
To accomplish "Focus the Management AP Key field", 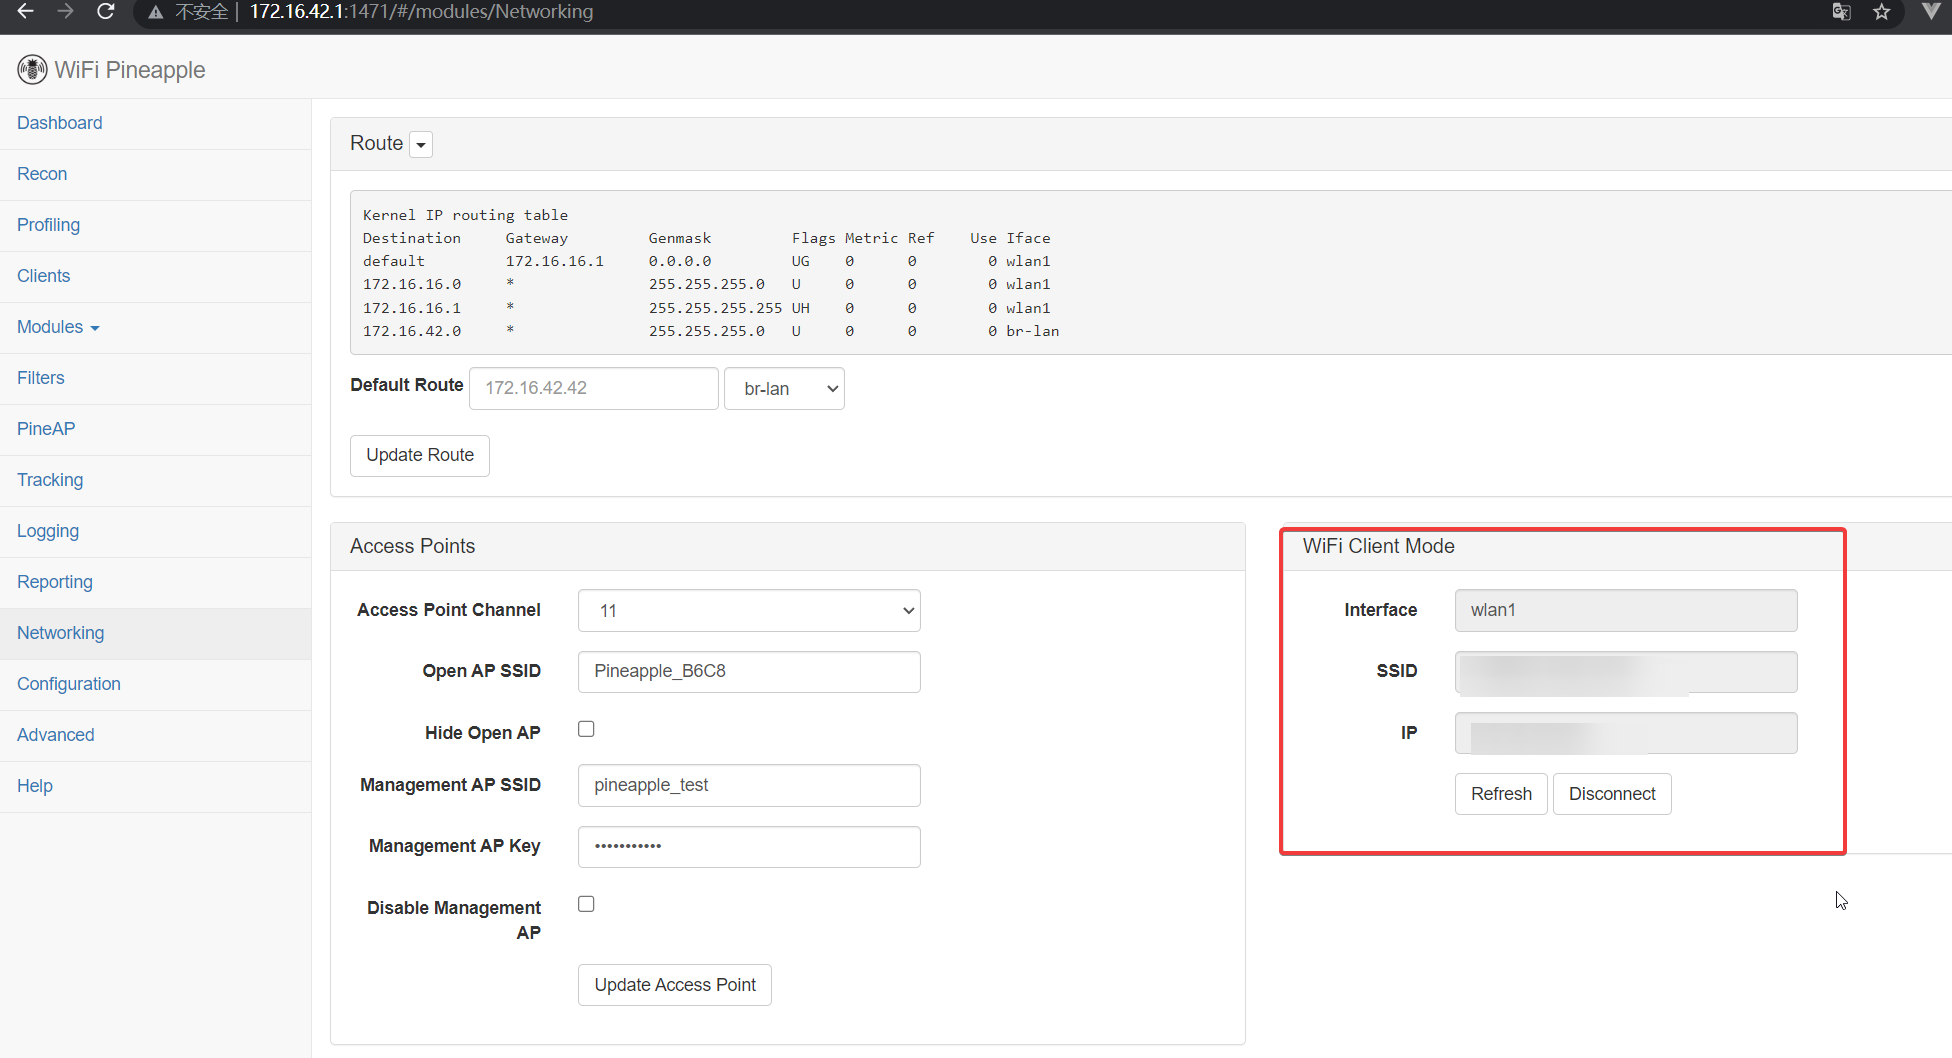I will click(749, 847).
